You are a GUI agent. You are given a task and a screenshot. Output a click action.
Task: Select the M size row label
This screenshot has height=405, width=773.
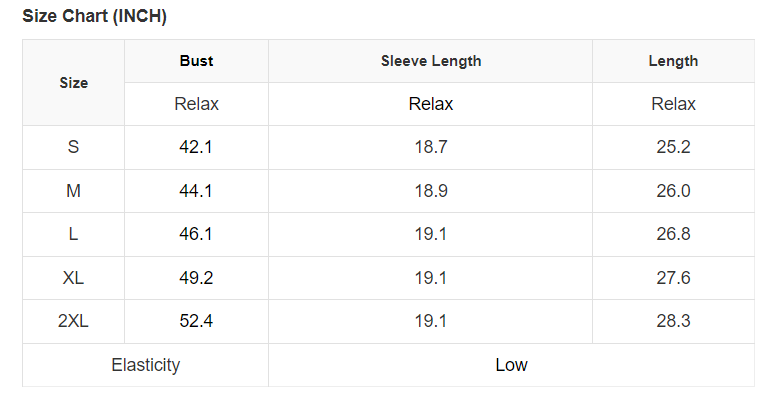coord(73,191)
